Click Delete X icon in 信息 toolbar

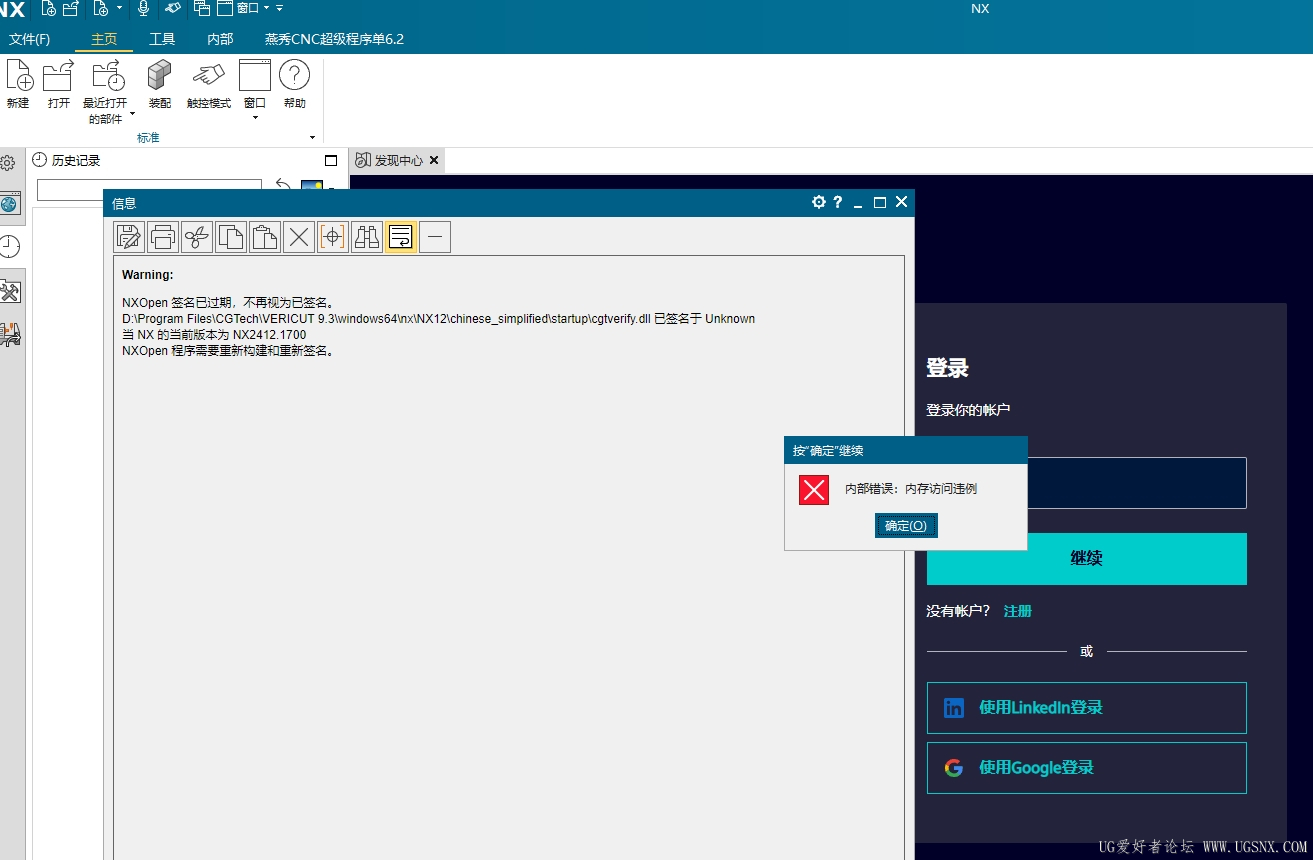(299, 237)
